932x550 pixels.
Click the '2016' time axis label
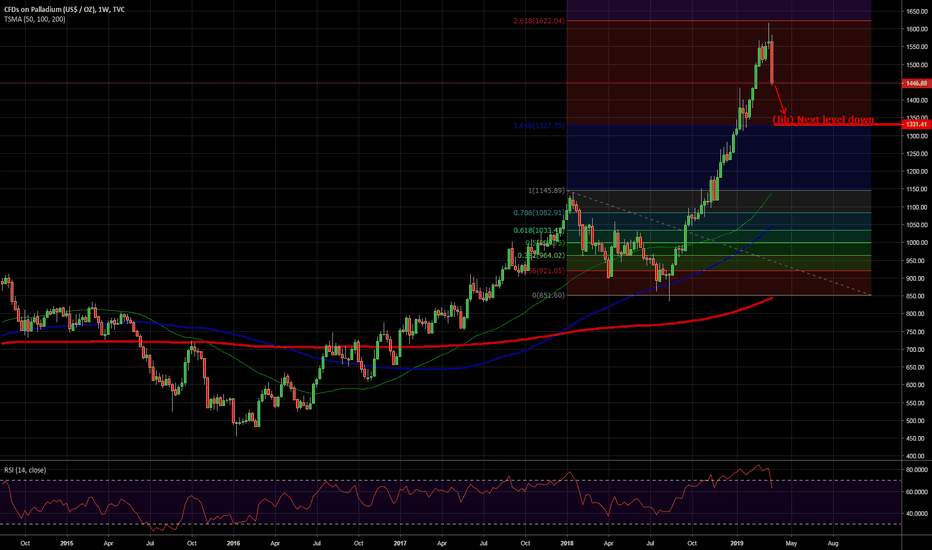[234, 543]
